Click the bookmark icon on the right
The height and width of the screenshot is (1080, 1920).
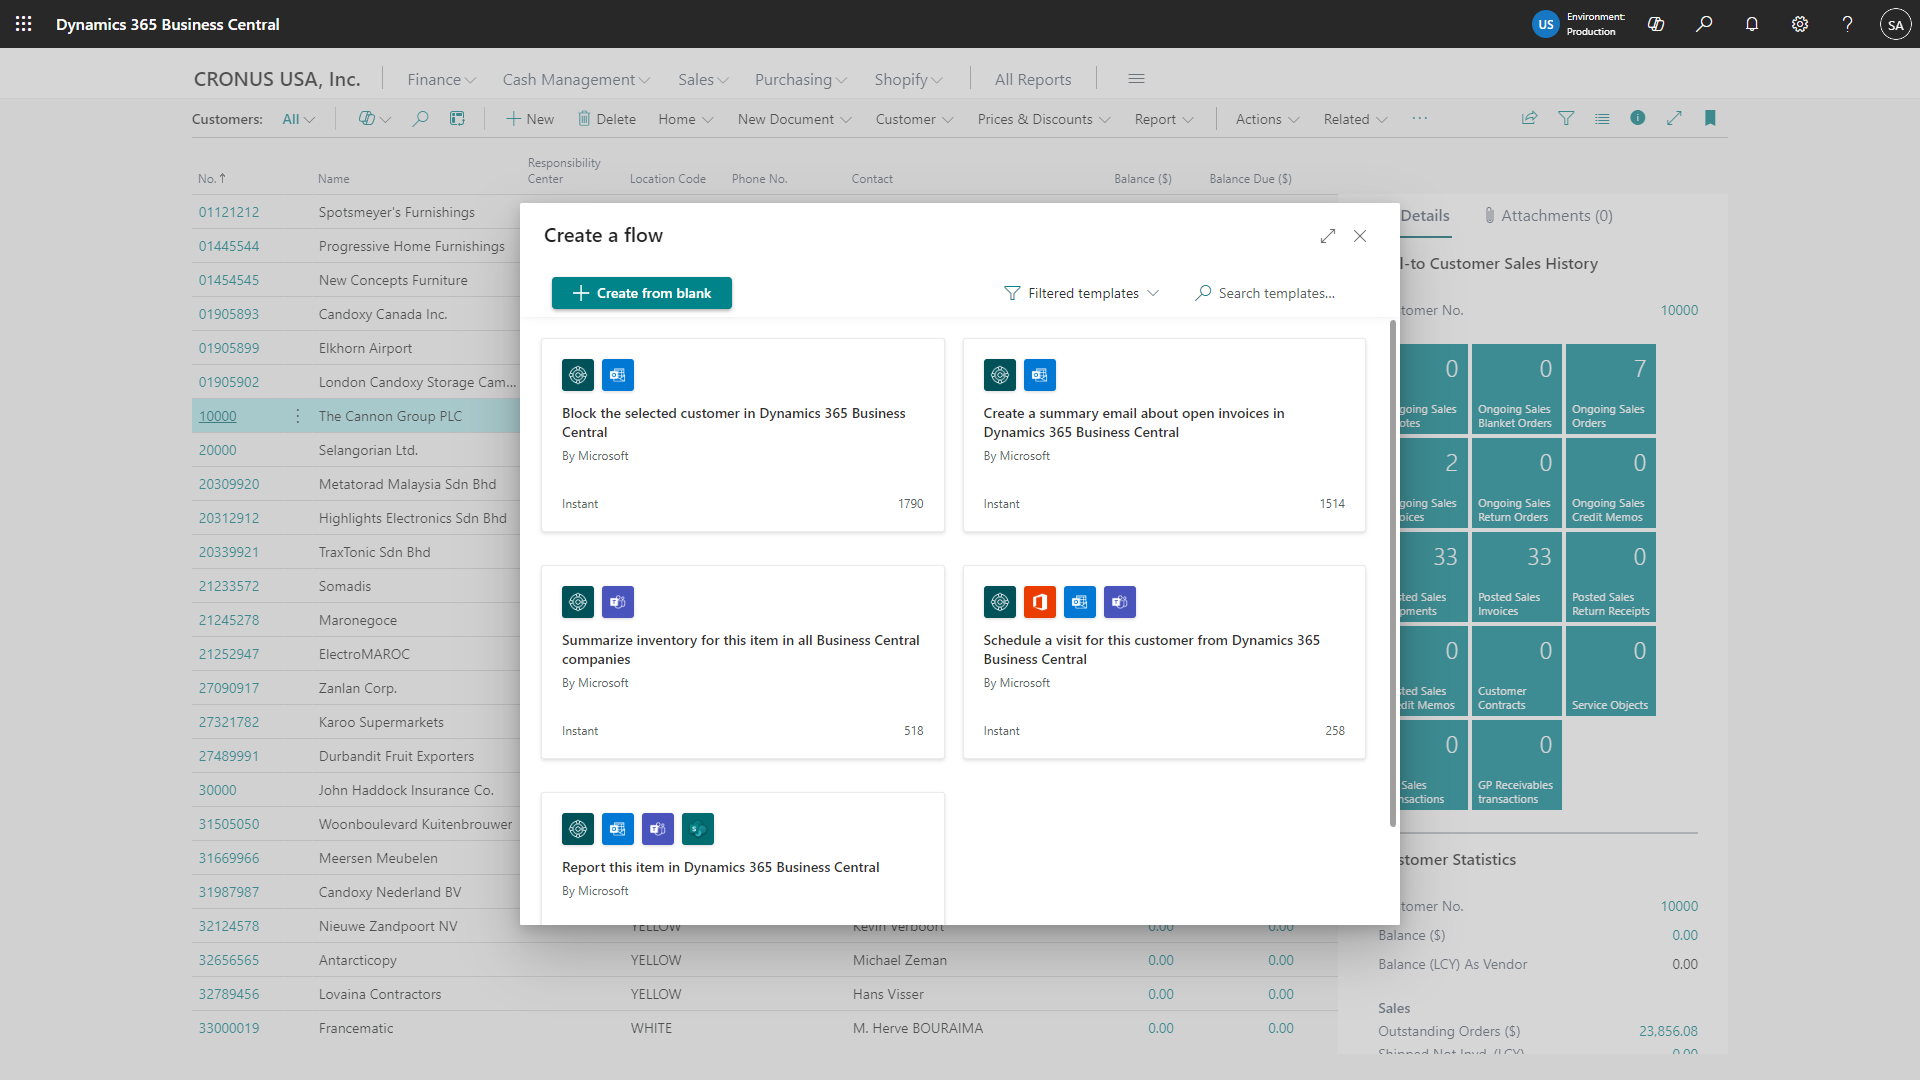[1710, 118]
